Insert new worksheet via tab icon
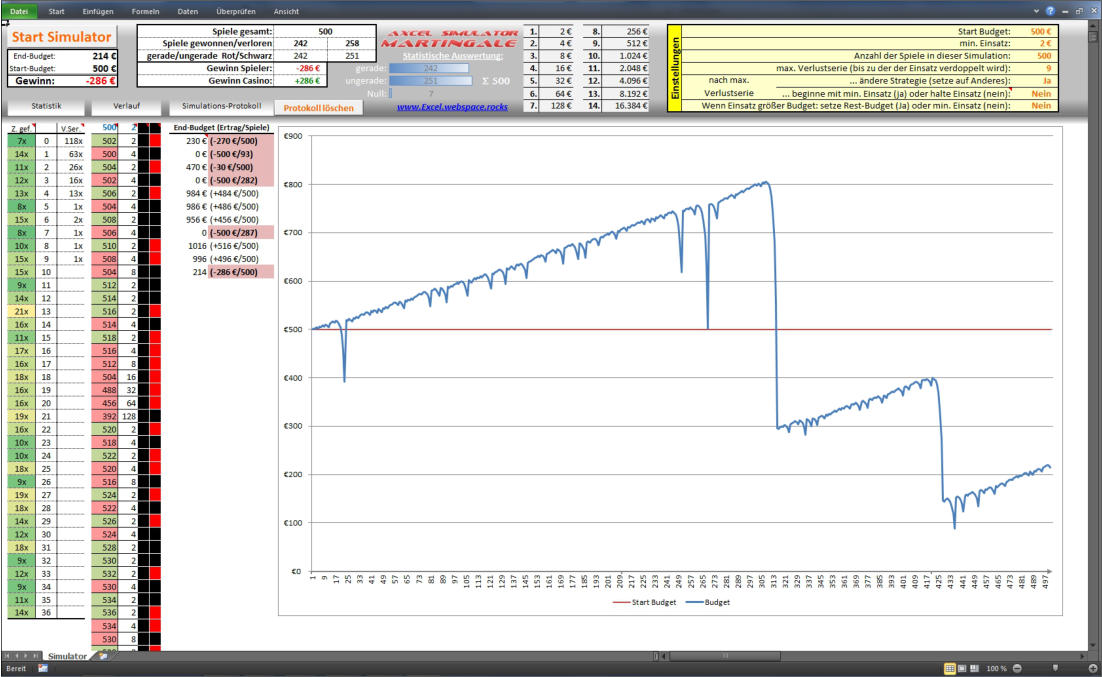 [x=102, y=656]
